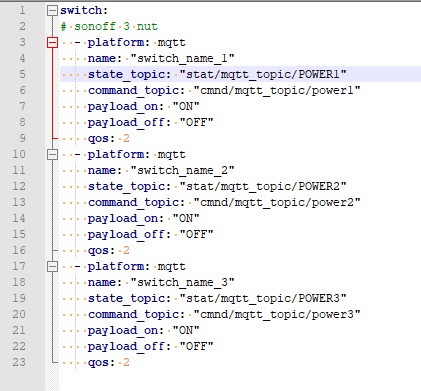The width and height of the screenshot is (421, 391).
Task: Click the comment '# sonoff 3 nut'
Action: 109,26
